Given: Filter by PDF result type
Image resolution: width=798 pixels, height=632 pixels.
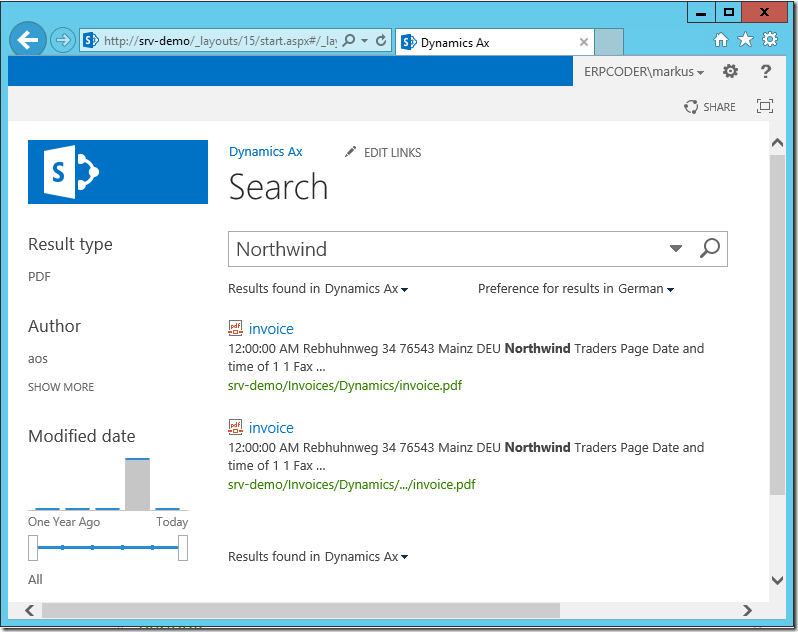Looking at the screenshot, I should [x=39, y=277].
